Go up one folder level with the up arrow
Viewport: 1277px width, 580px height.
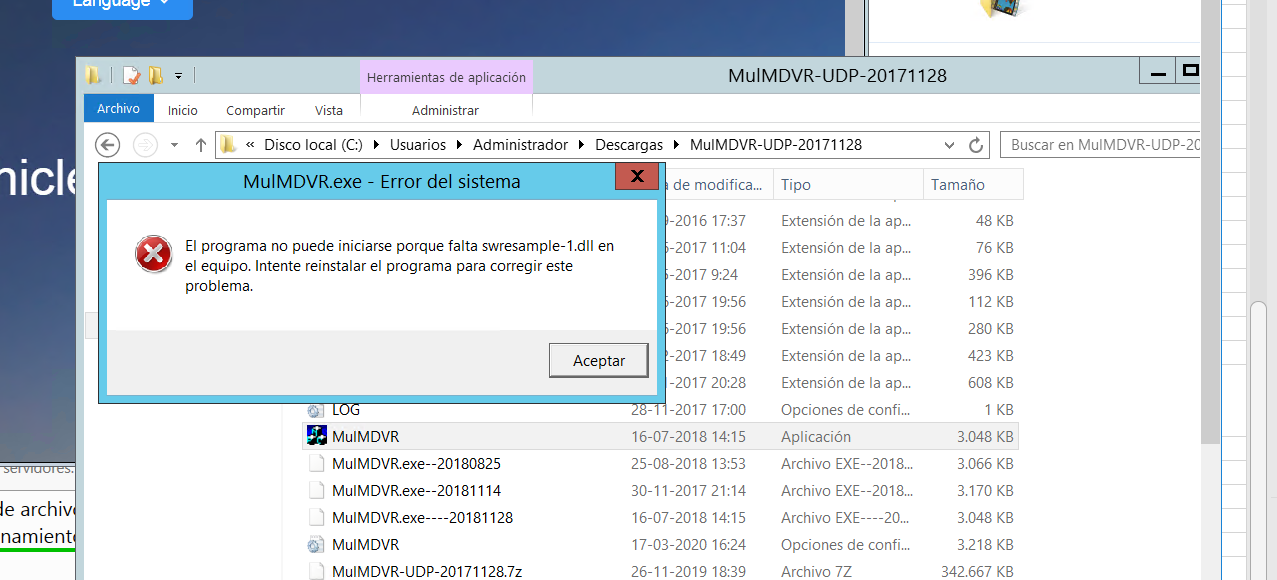[x=201, y=145]
